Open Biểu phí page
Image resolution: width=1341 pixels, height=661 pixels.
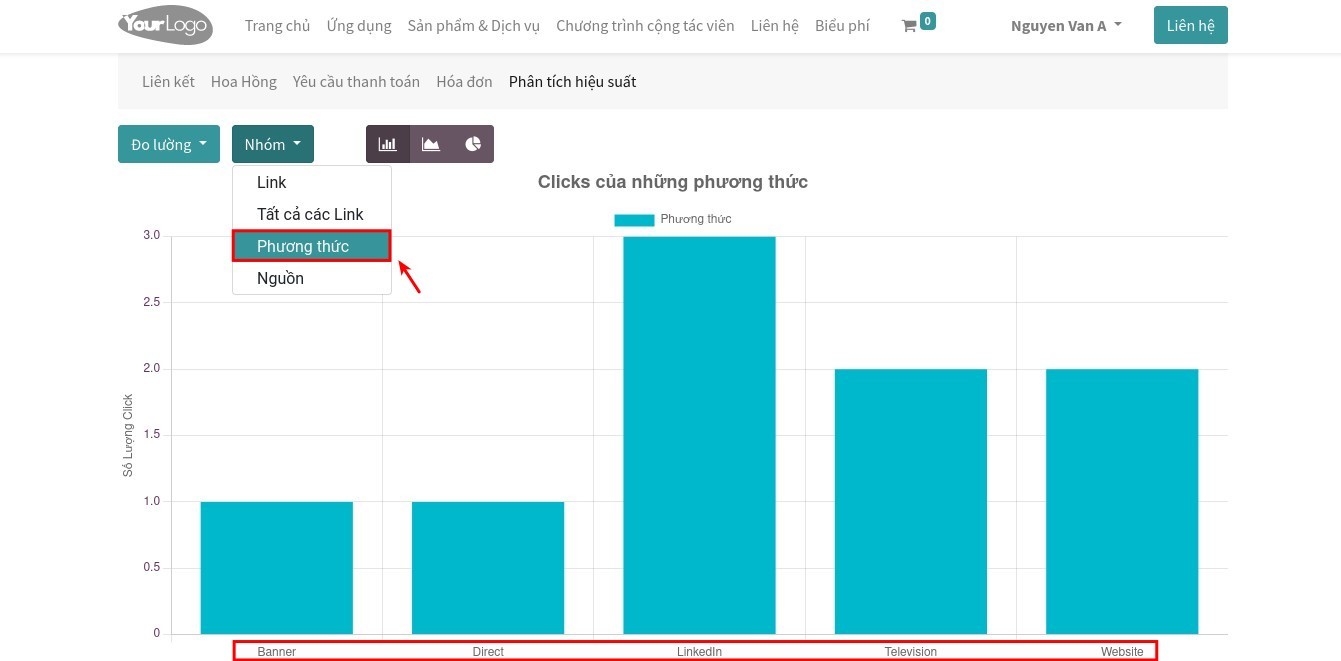click(x=842, y=26)
